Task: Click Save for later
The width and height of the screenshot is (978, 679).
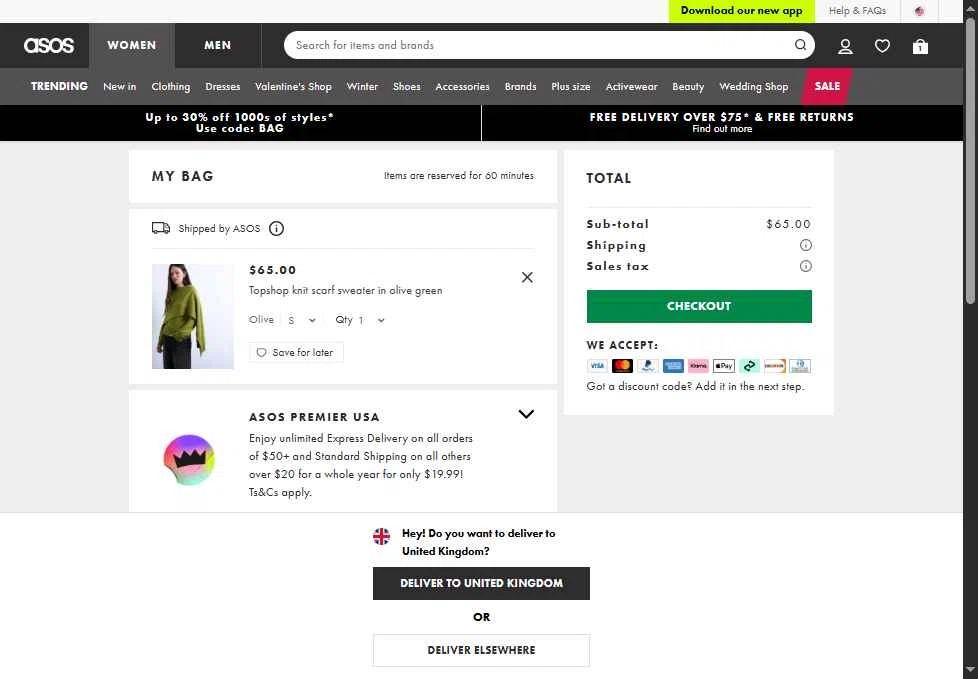Action: tap(296, 352)
